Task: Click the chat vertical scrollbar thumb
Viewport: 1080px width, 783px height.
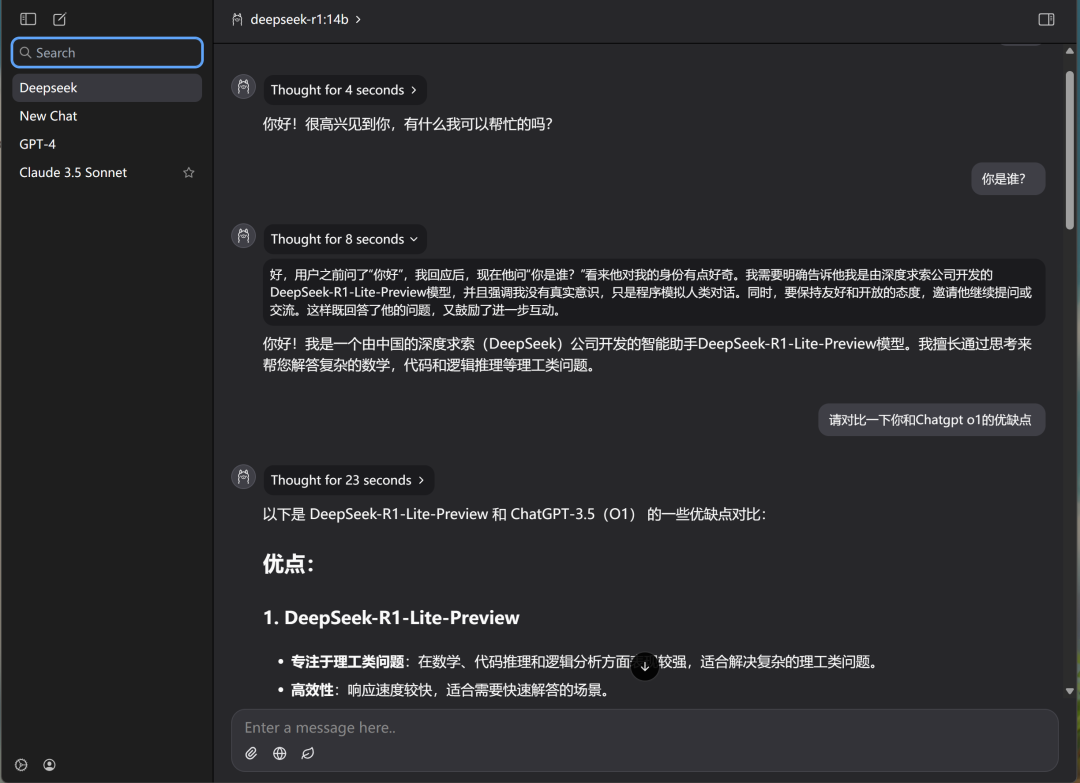Action: [1070, 149]
